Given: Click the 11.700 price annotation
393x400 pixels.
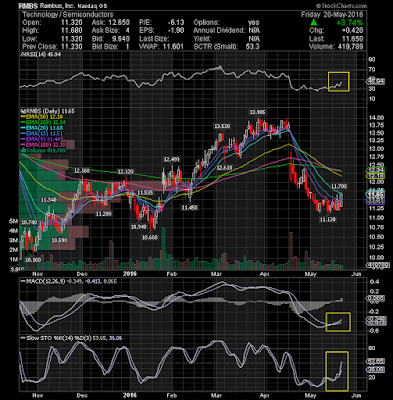Looking at the screenshot, I should pyautogui.click(x=339, y=186).
